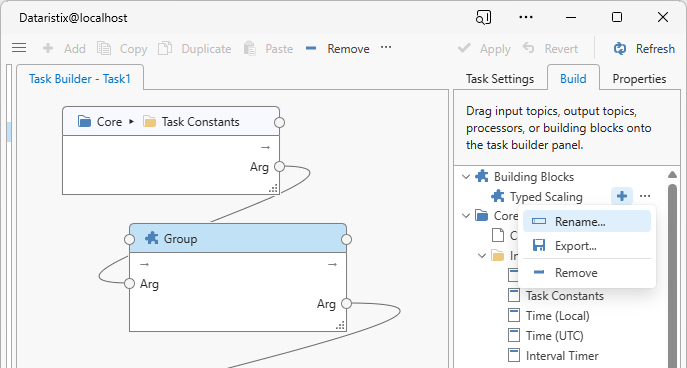Viewport: 687px width, 368px height.
Task: Open the hamburger menu icon
Action: (x=19, y=48)
